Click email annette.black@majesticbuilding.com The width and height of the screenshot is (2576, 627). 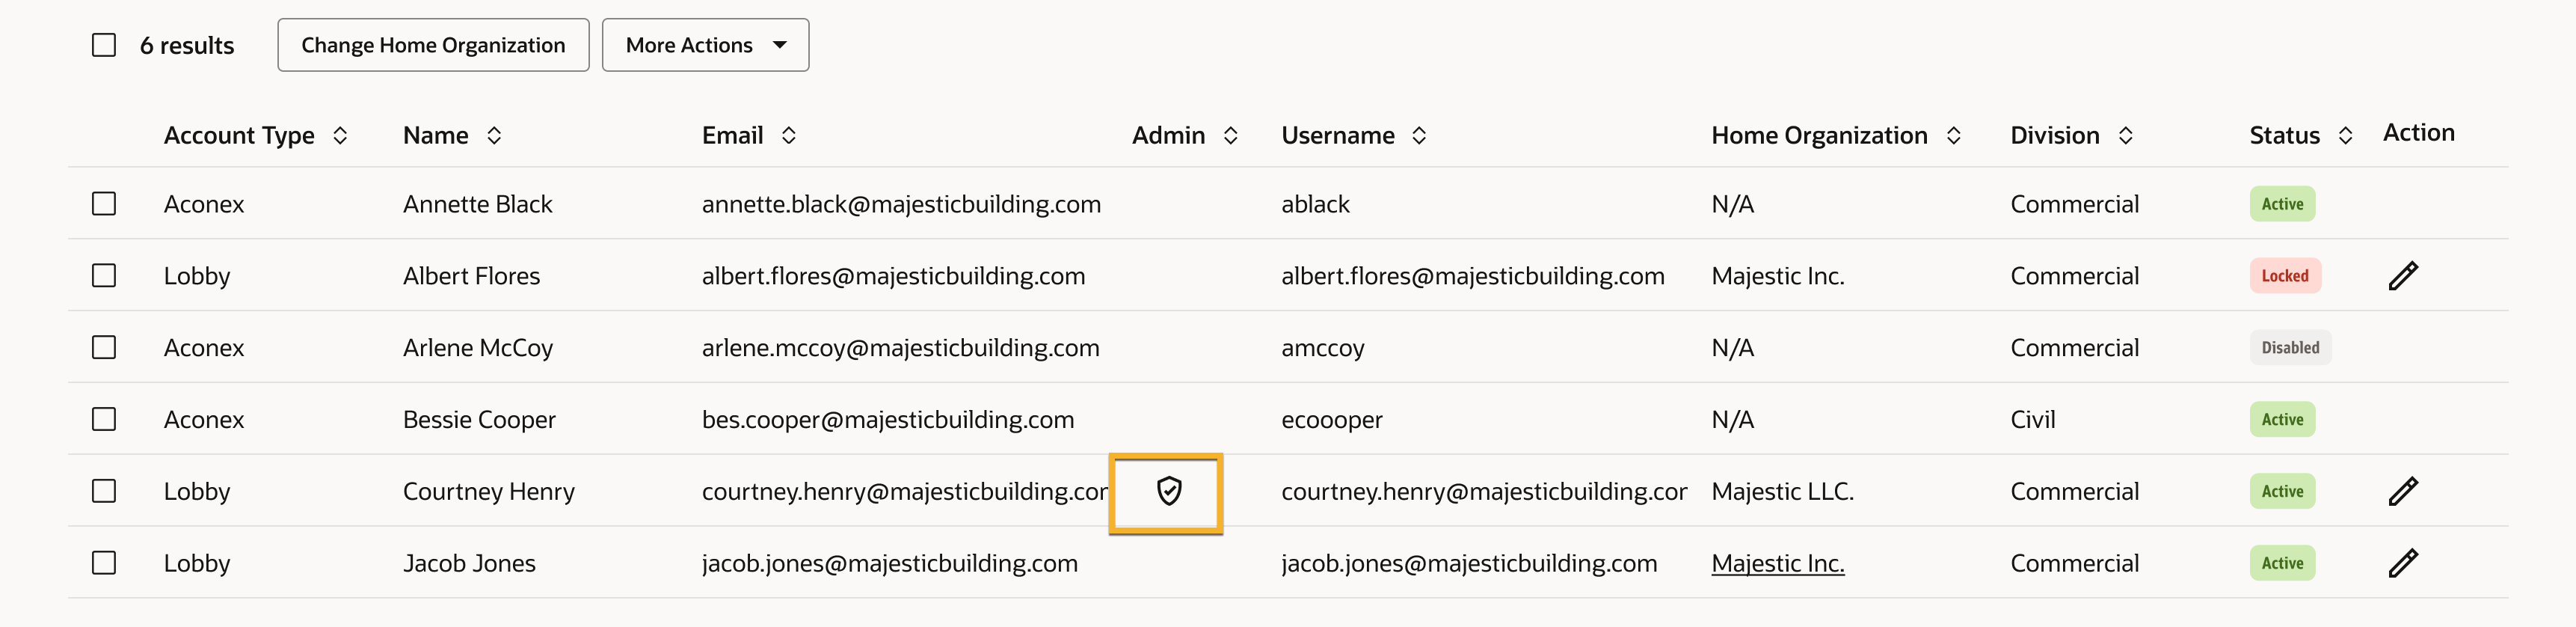901,204
